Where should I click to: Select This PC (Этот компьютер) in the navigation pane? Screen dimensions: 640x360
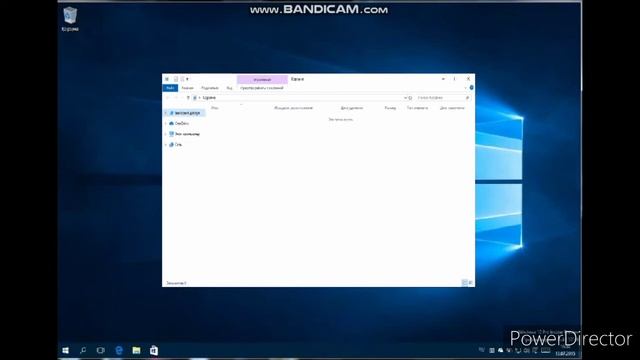tap(184, 134)
